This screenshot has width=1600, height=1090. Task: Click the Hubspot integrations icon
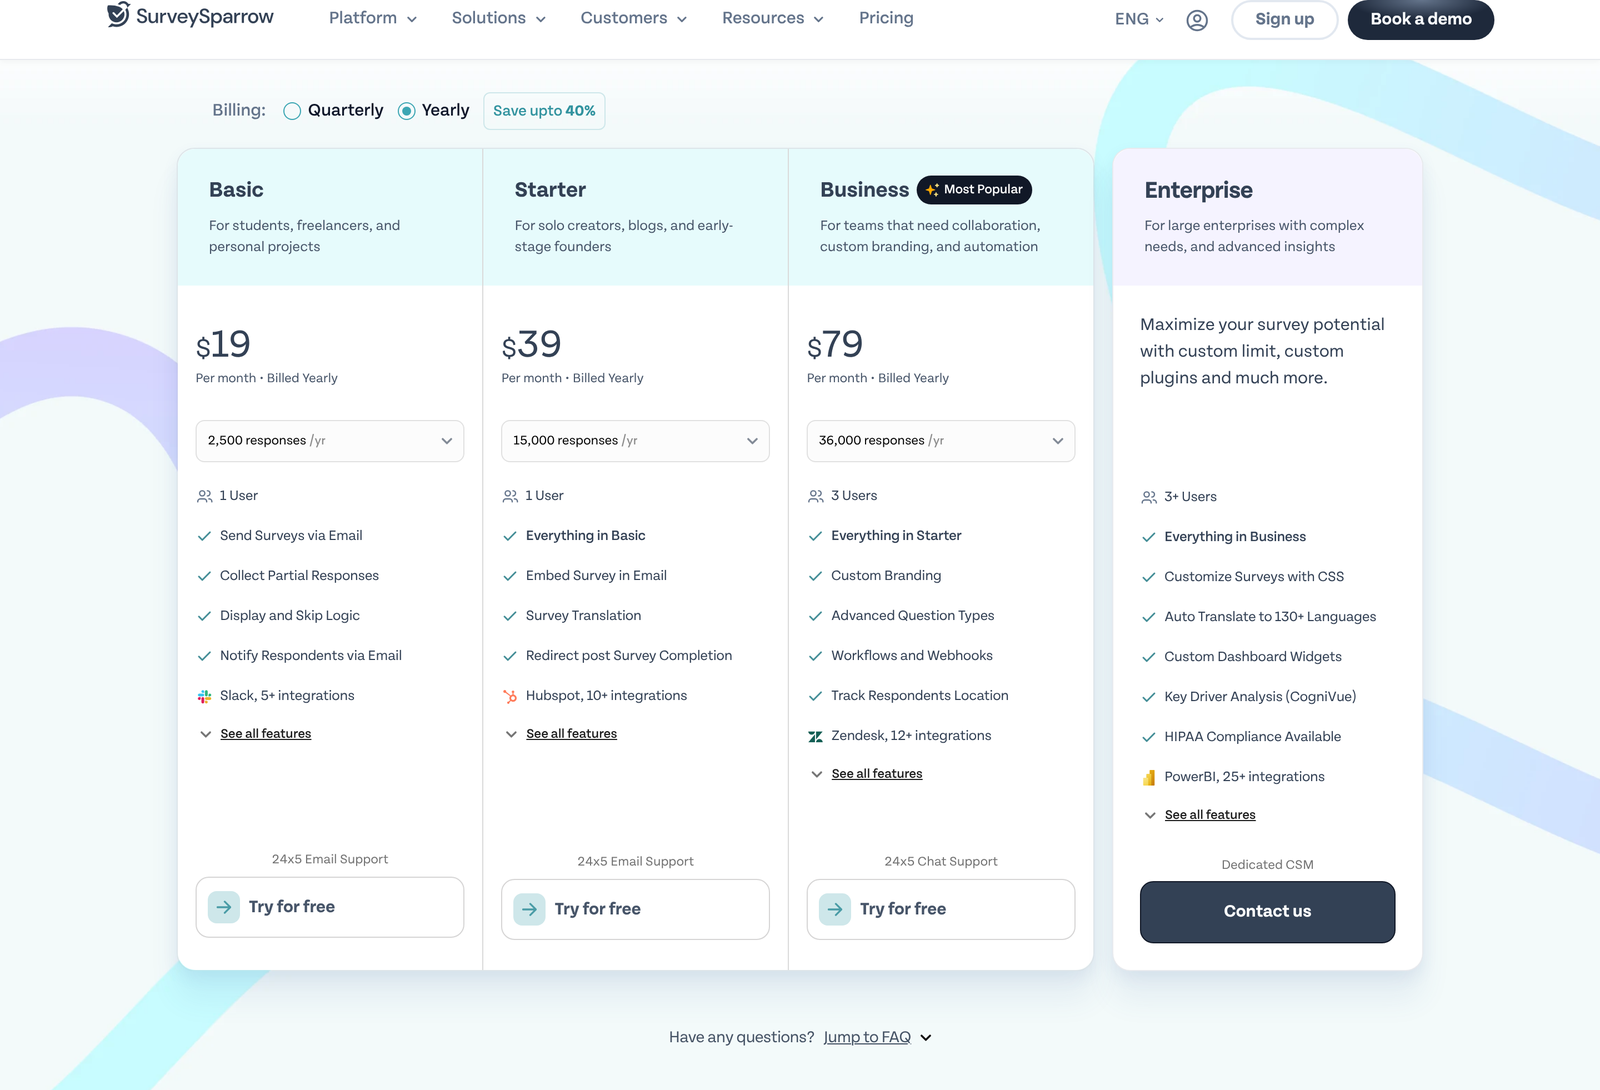(510, 696)
